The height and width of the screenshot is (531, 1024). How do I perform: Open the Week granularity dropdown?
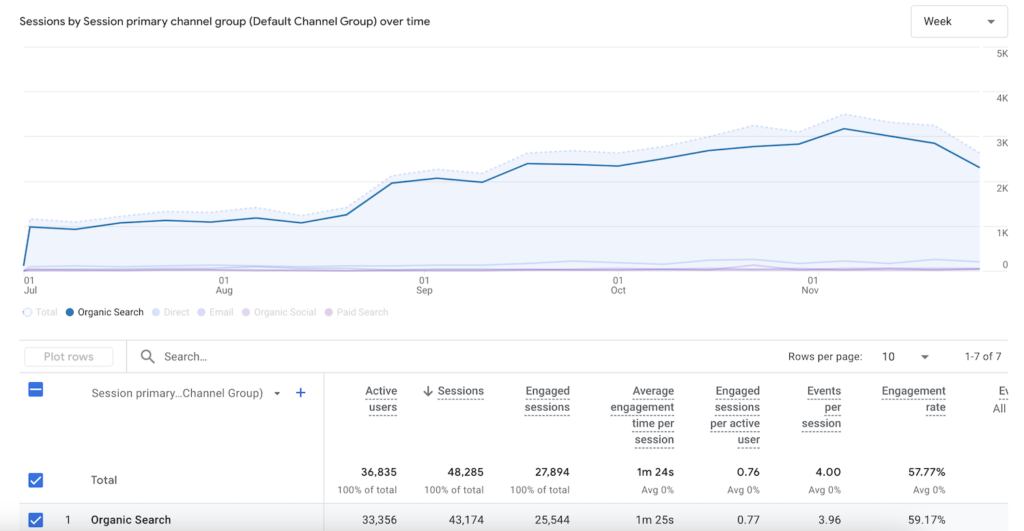click(958, 21)
